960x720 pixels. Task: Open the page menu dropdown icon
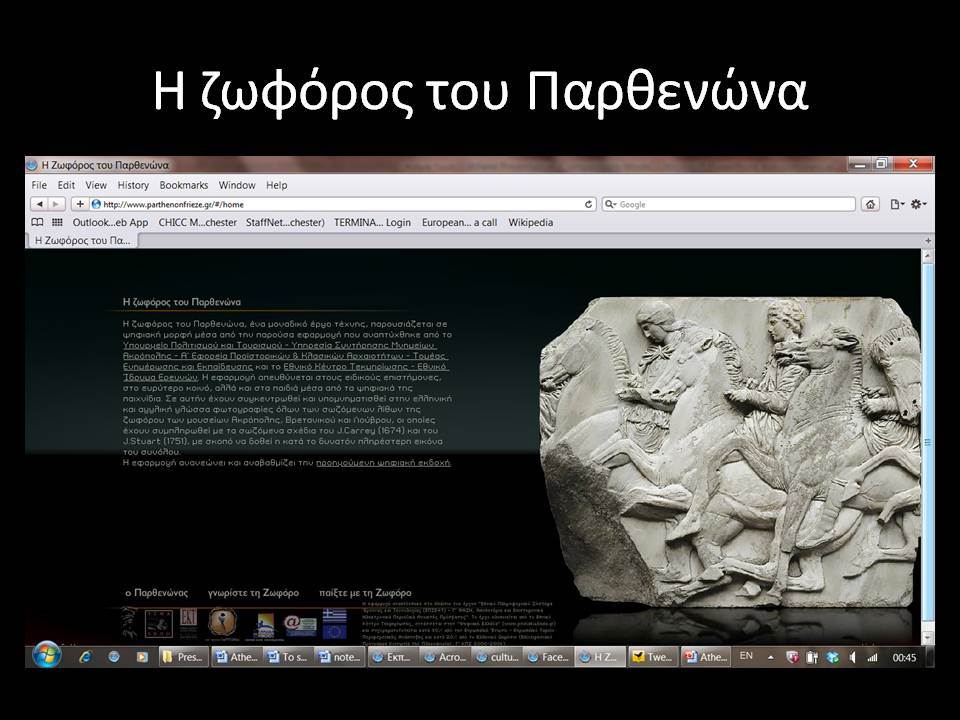(897, 204)
